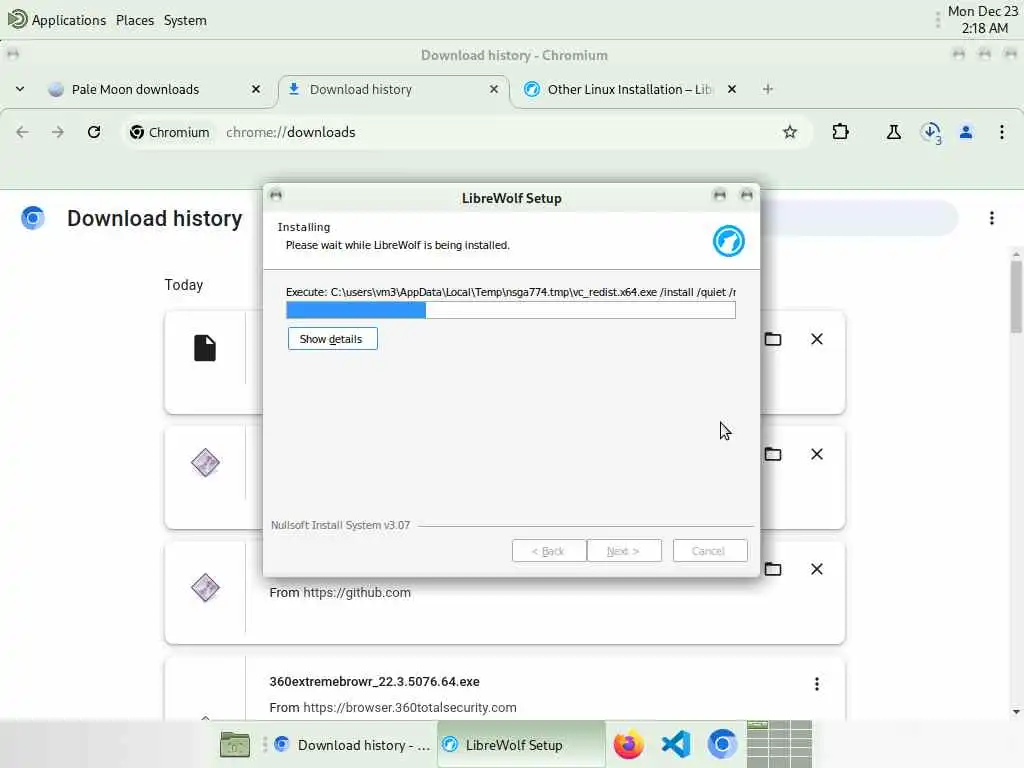Viewport: 1024px width, 768px height.
Task: Click the first download's file icon
Action: click(x=204, y=348)
